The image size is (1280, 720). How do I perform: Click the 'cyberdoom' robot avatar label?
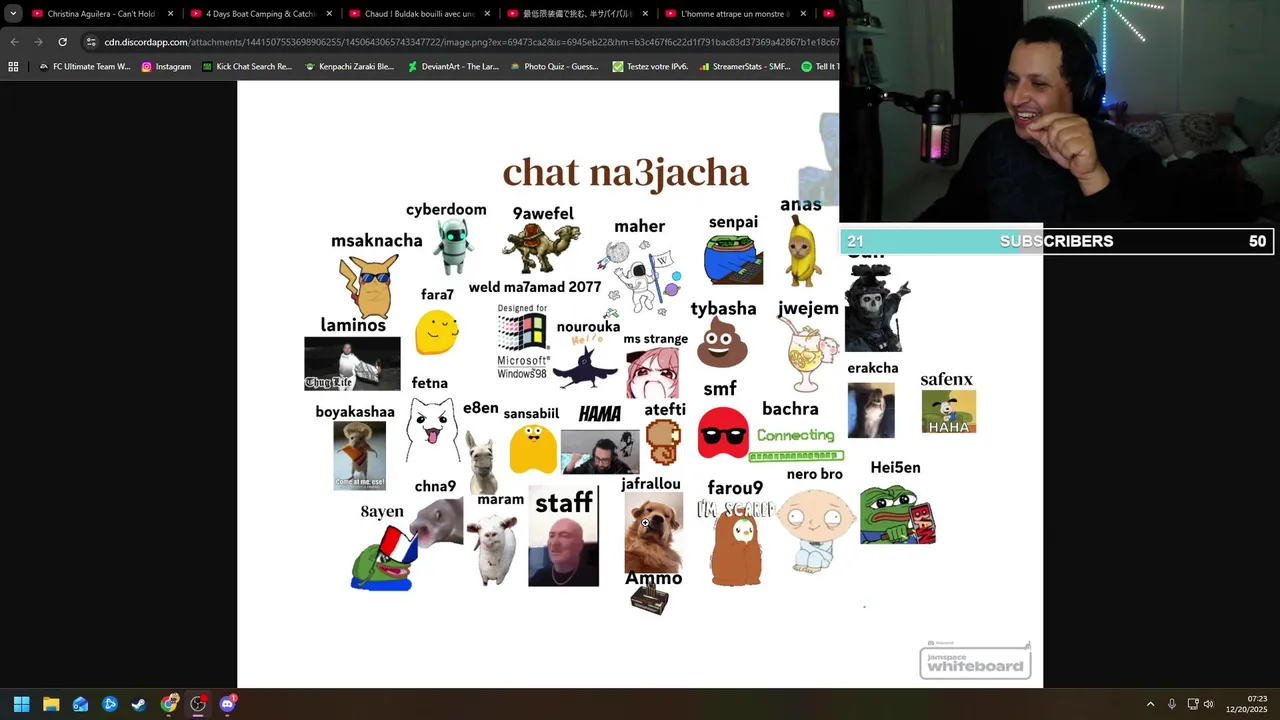pos(446,209)
